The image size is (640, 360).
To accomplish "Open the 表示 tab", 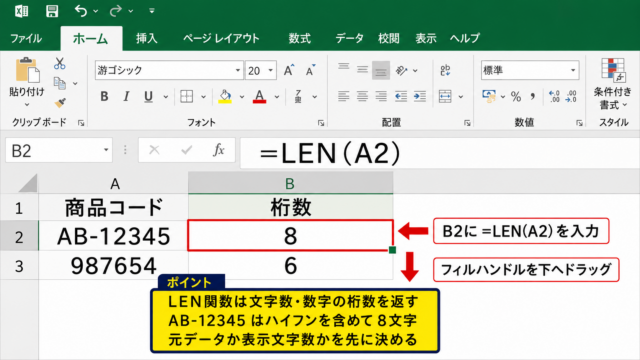I will click(426, 39).
